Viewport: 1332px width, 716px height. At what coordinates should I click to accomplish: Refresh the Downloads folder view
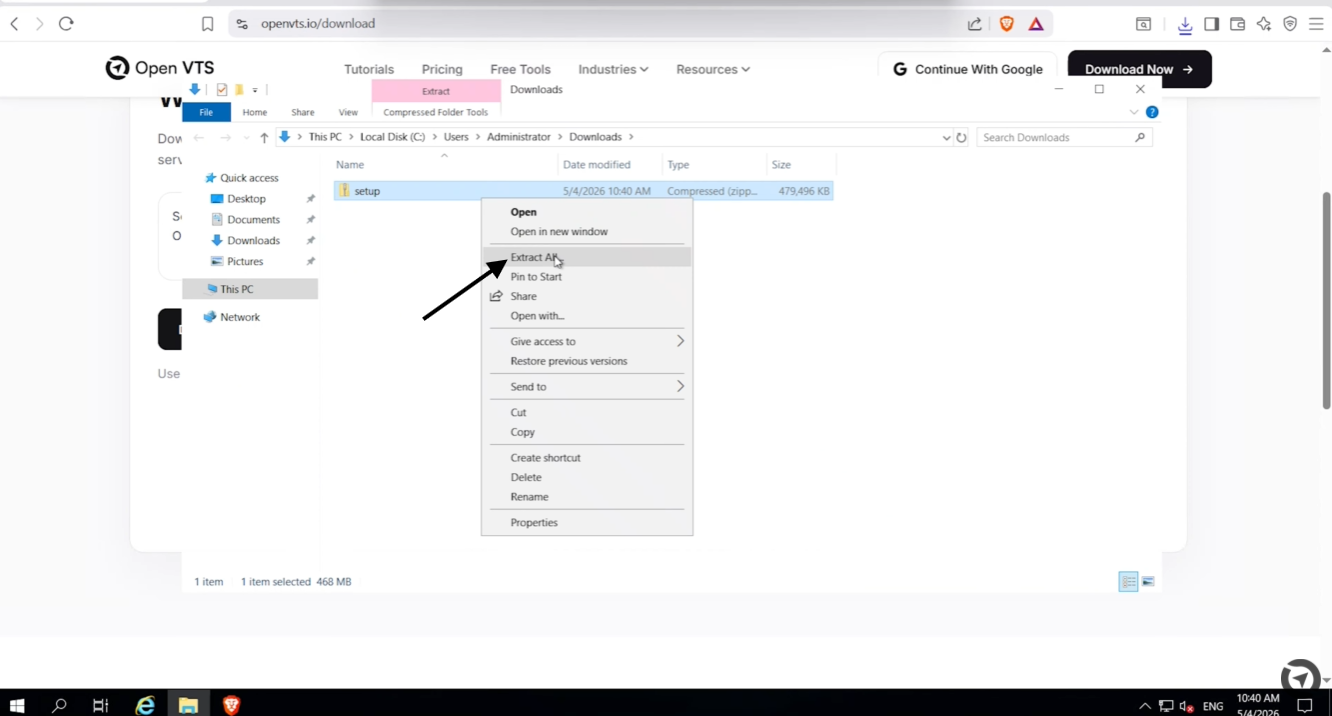[x=962, y=138]
